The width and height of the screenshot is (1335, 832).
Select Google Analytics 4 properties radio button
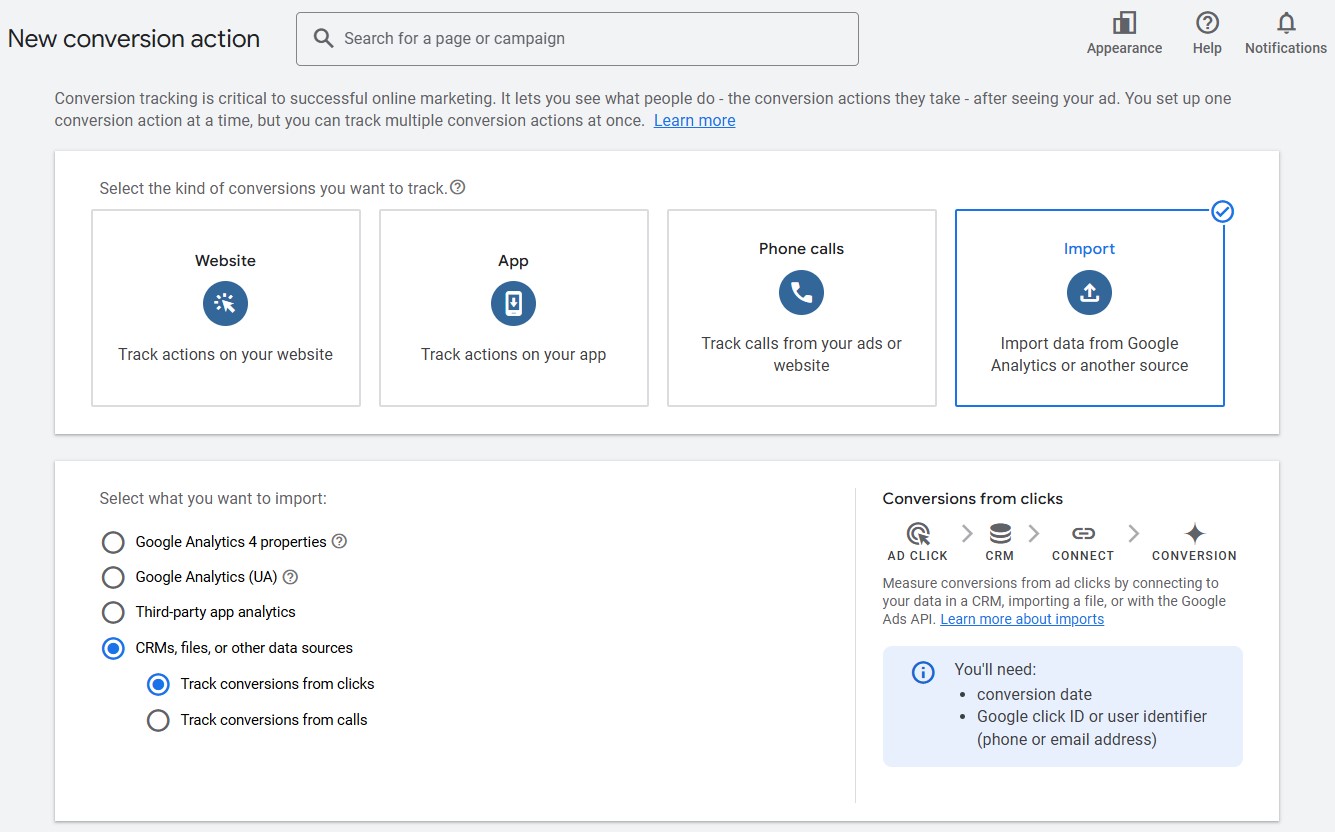(114, 542)
